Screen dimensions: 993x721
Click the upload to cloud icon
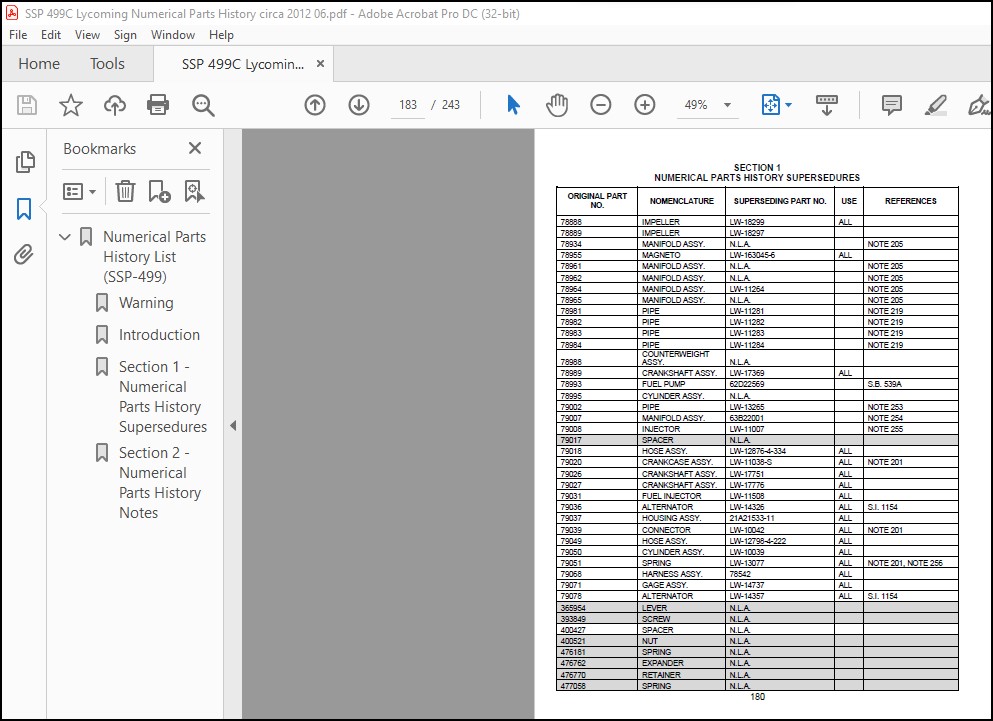[x=115, y=105]
